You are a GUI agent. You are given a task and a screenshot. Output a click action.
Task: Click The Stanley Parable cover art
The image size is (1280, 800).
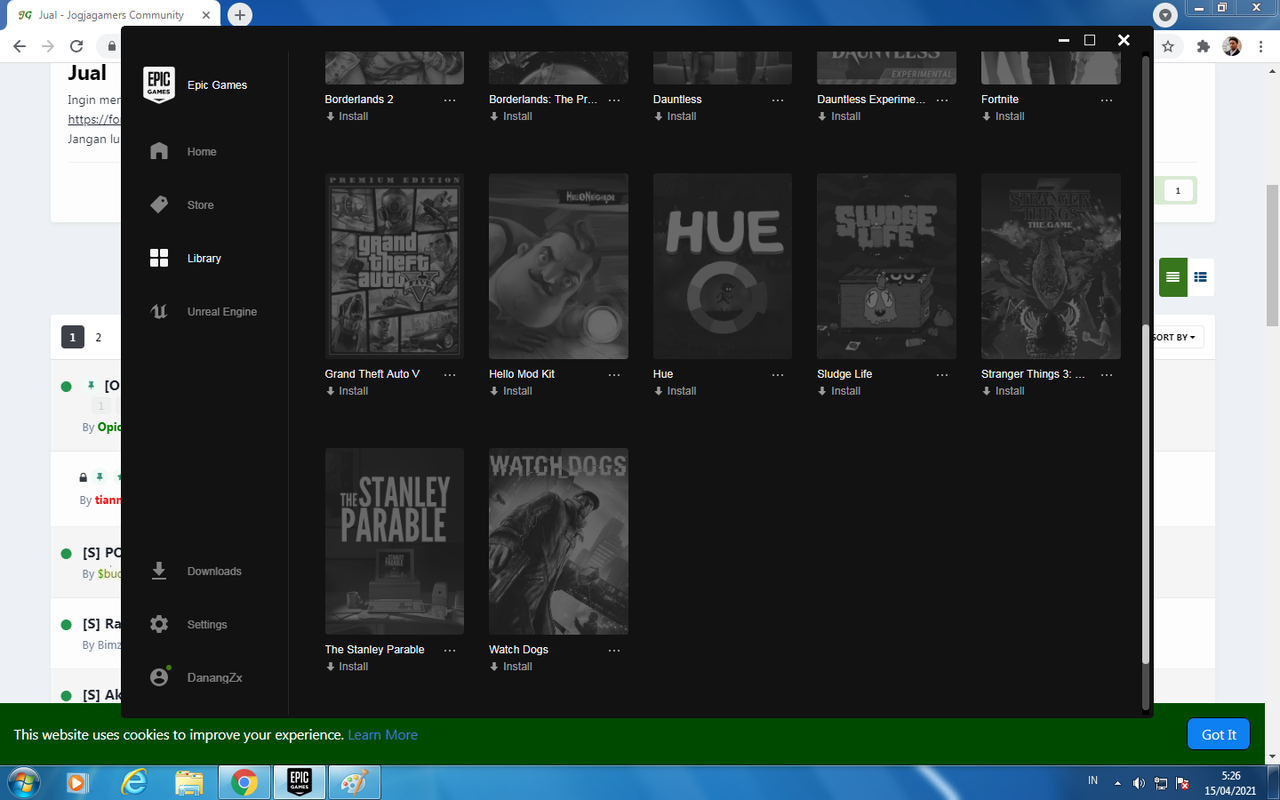394,541
